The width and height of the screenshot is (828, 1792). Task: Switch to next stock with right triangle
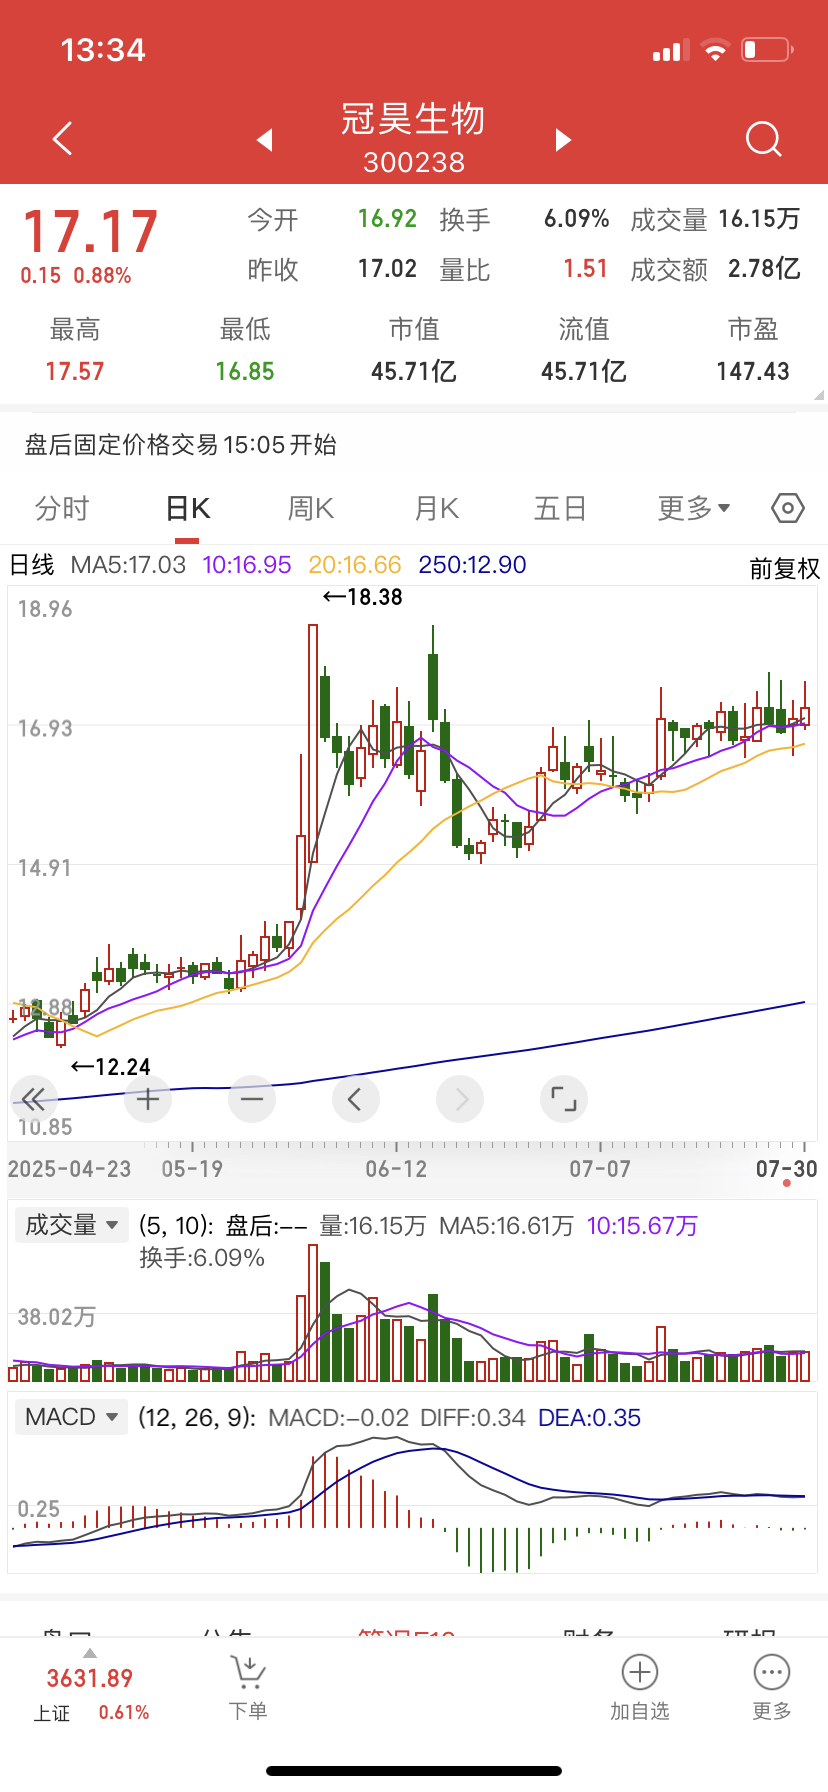point(563,140)
